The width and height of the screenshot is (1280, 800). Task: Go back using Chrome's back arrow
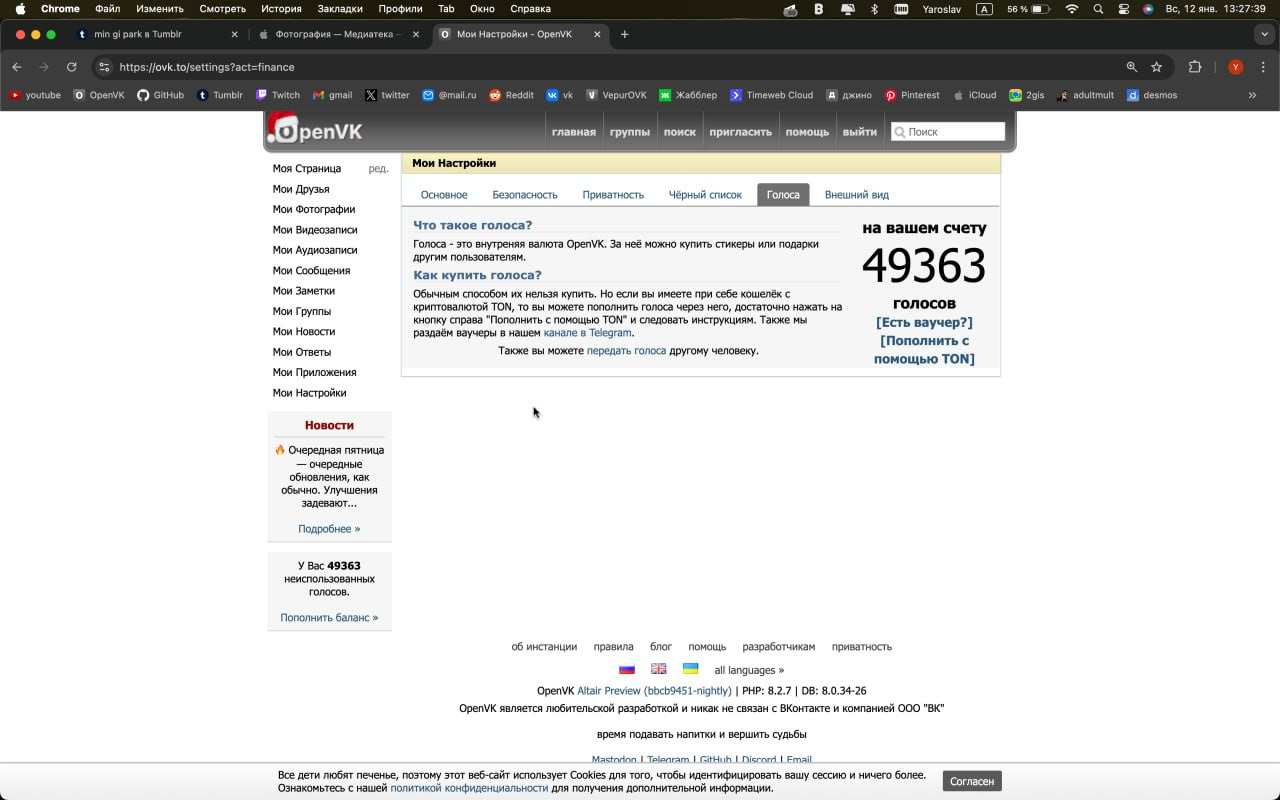(x=17, y=67)
